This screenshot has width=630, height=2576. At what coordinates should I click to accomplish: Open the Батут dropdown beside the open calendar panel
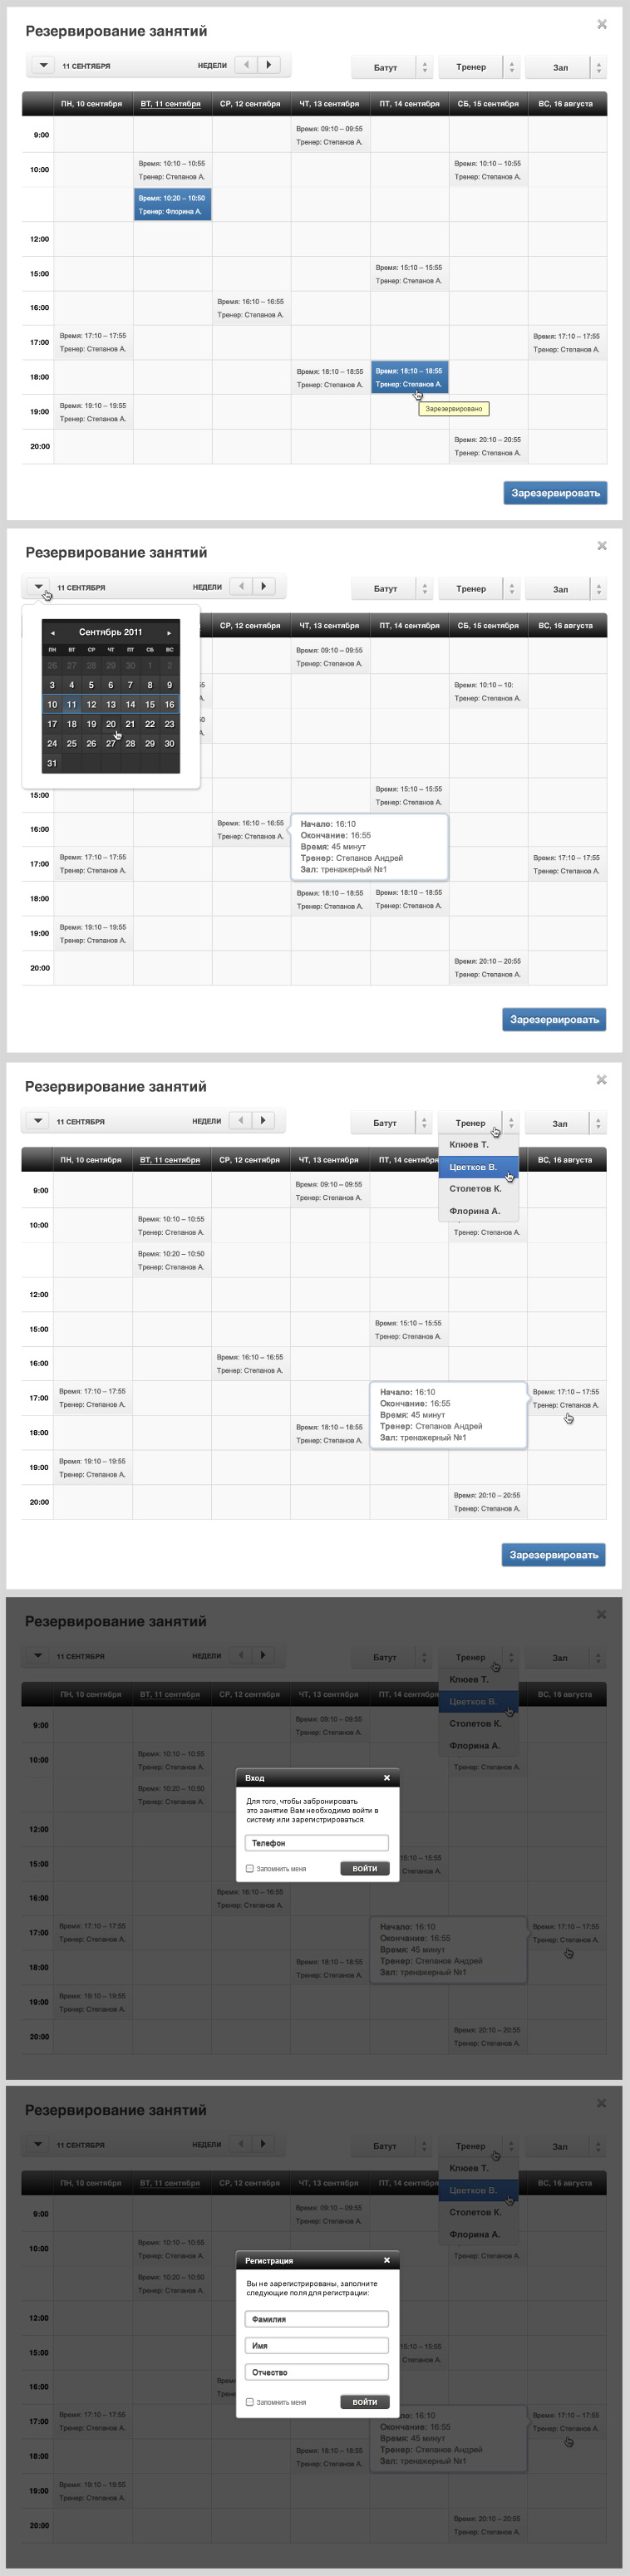tap(392, 589)
